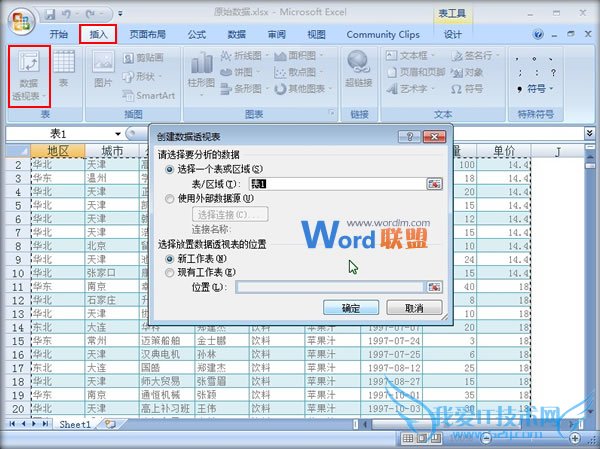Confirm dialog with 确定 button
Image resolution: width=600 pixels, height=449 pixels.
coord(351,308)
